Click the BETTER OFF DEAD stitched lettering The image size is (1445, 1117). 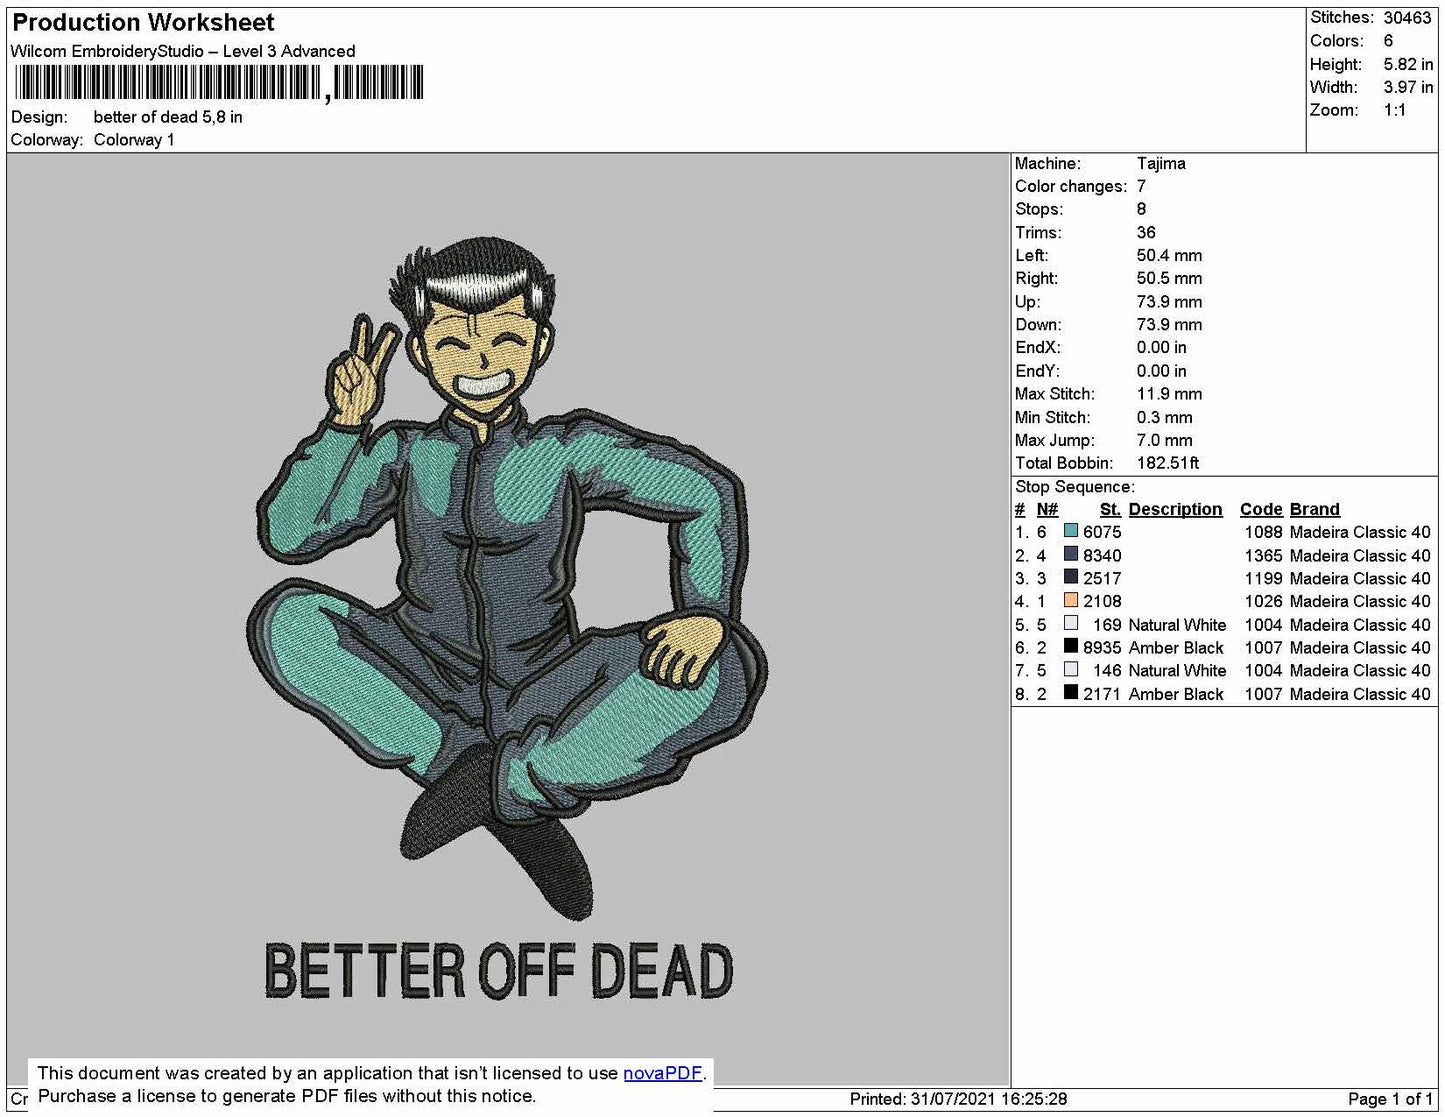point(498,970)
